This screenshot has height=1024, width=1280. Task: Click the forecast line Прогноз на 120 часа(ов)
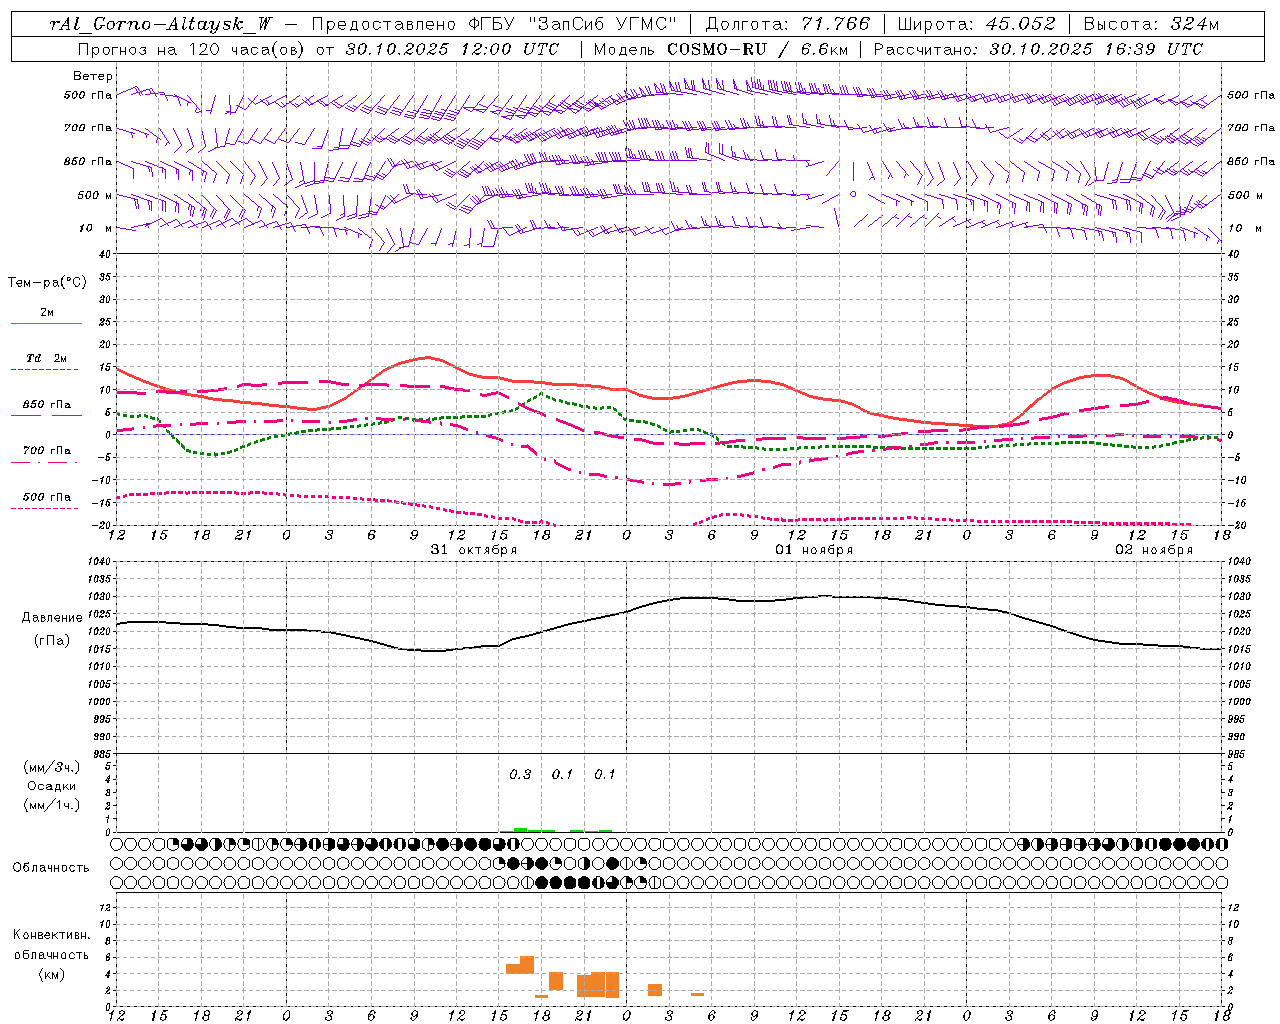[191, 49]
